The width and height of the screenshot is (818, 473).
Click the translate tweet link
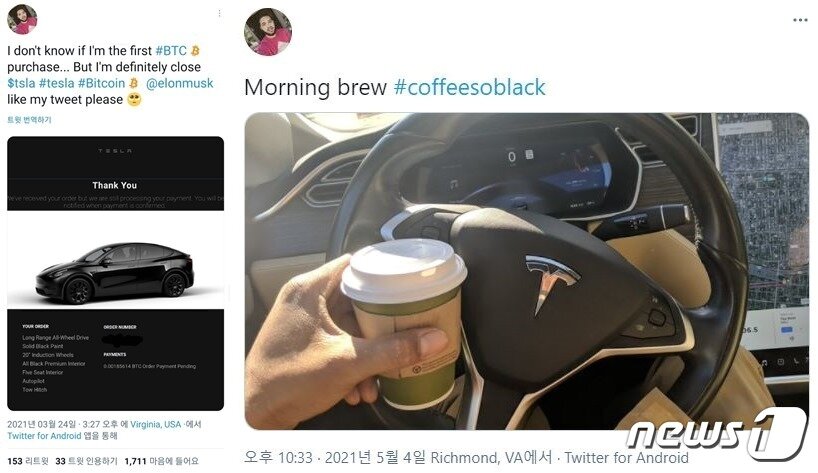click(x=29, y=120)
